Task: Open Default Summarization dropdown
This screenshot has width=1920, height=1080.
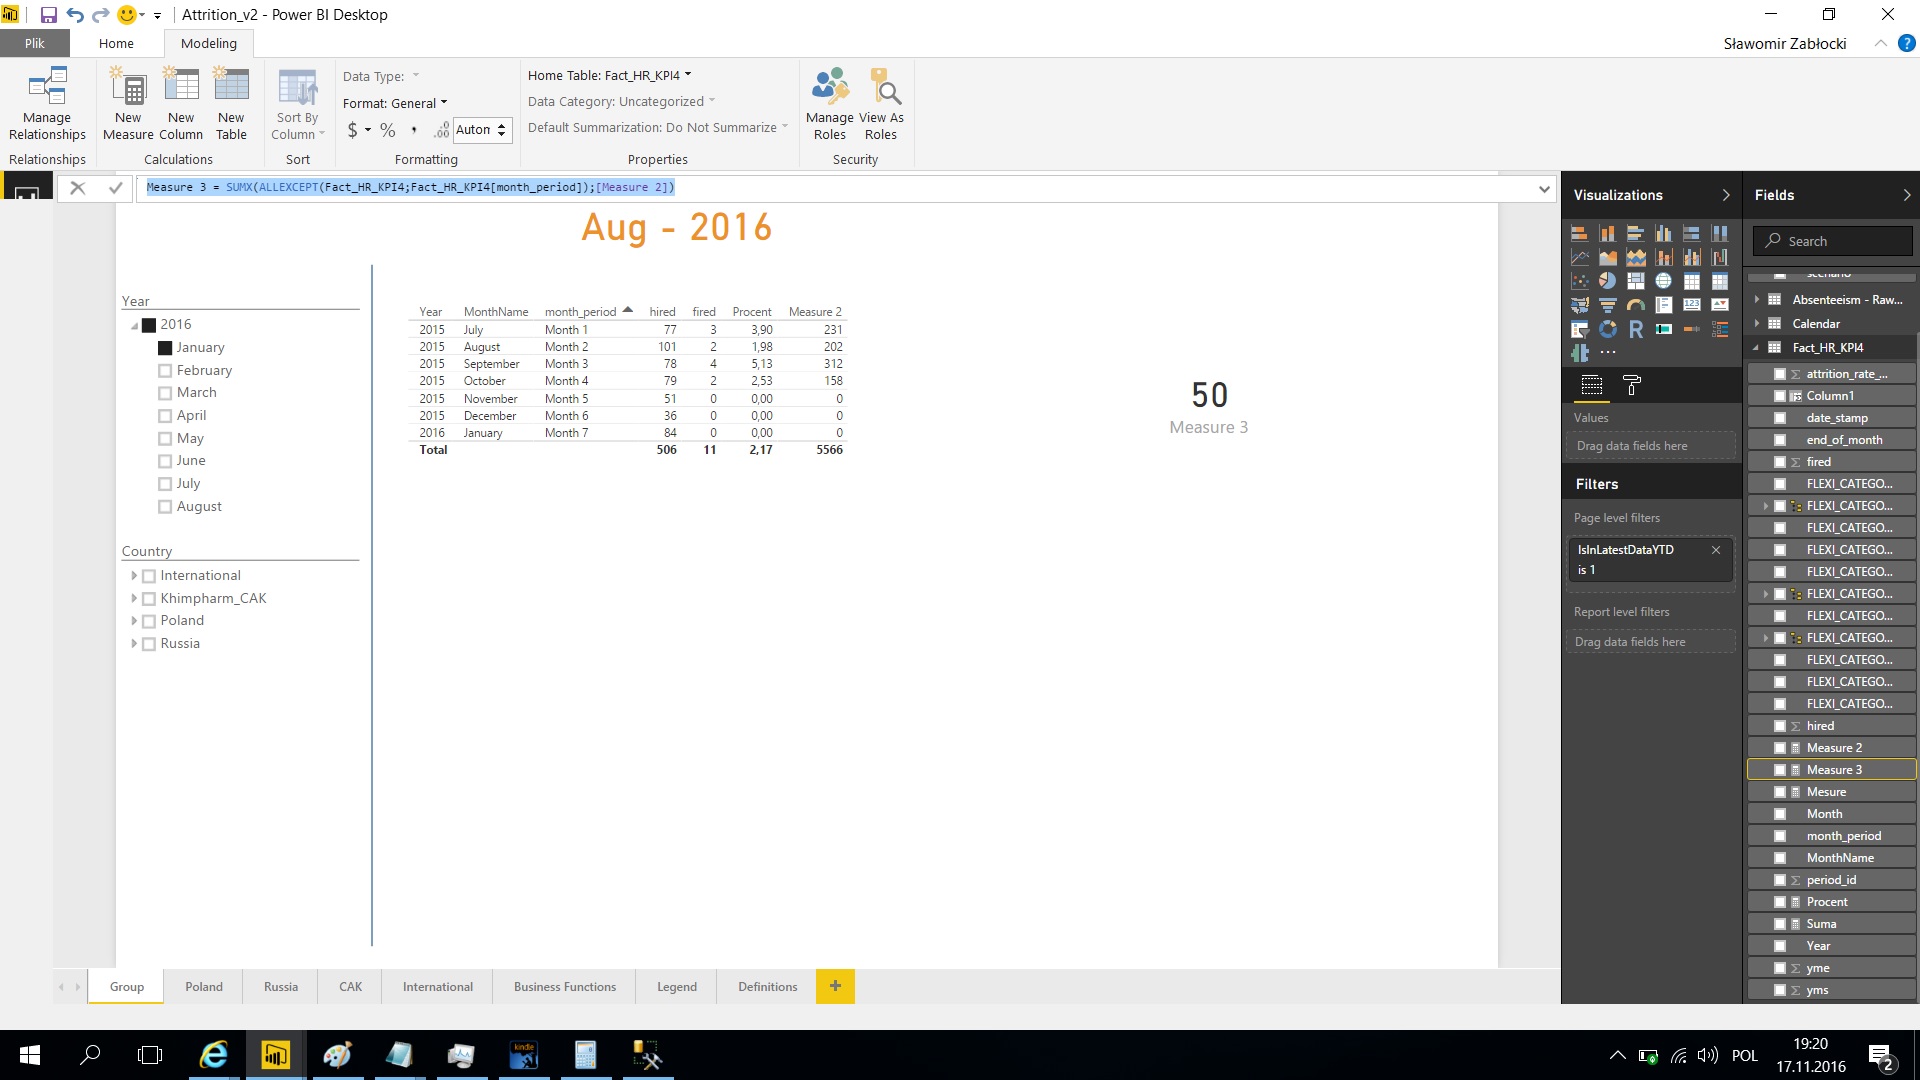Action: click(658, 127)
